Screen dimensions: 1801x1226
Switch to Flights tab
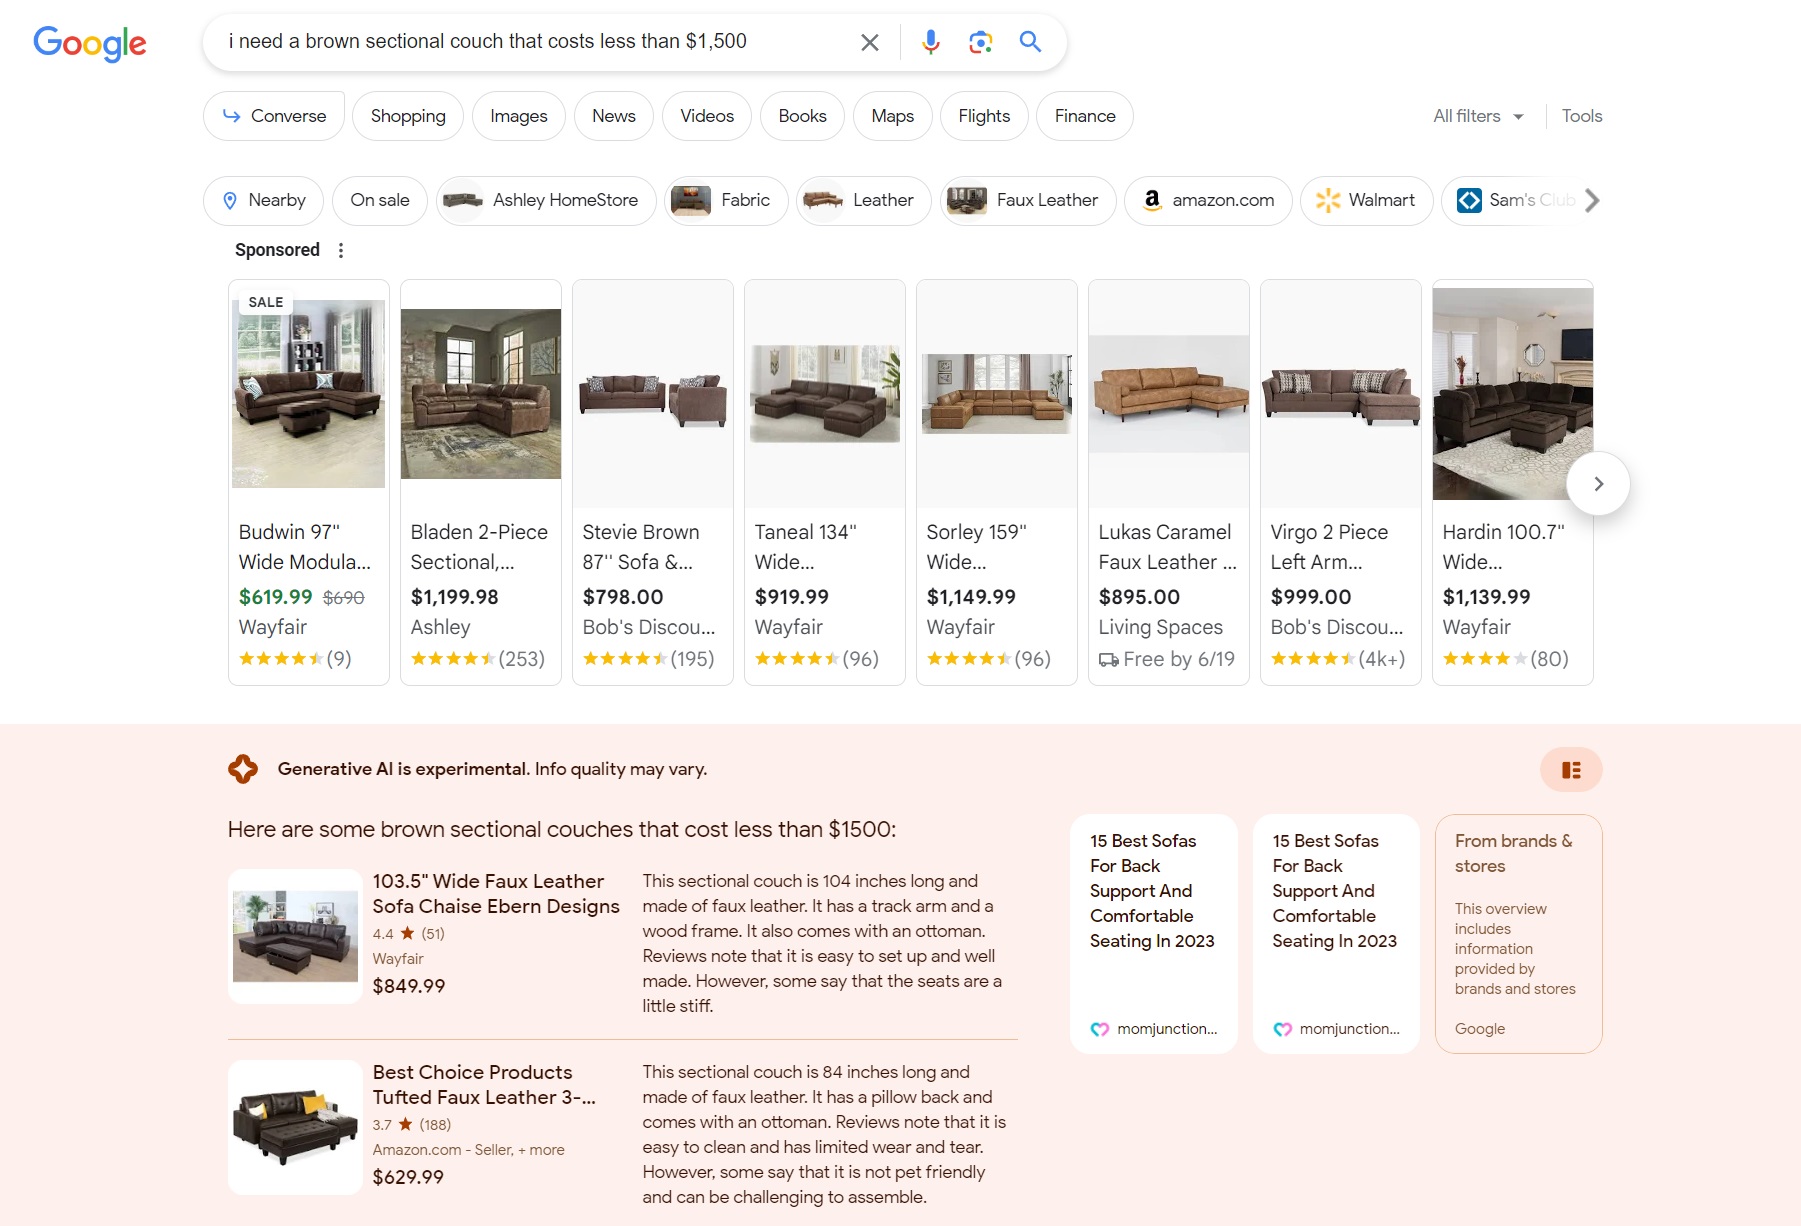984,116
